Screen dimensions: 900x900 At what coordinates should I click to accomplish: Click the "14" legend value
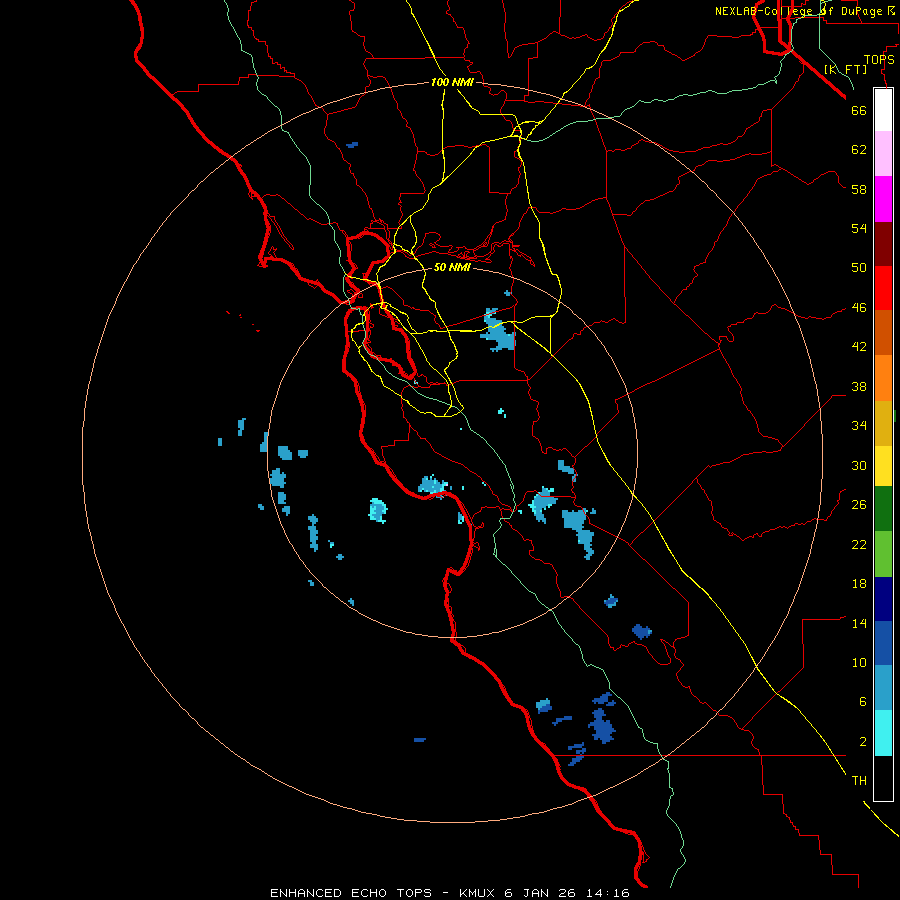859,623
